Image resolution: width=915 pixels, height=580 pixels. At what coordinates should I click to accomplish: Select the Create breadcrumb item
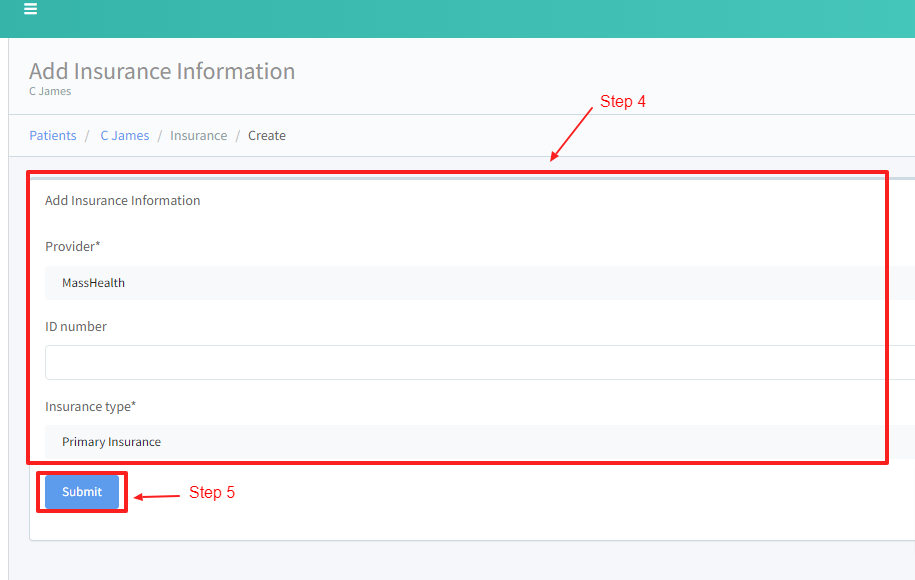click(x=267, y=135)
